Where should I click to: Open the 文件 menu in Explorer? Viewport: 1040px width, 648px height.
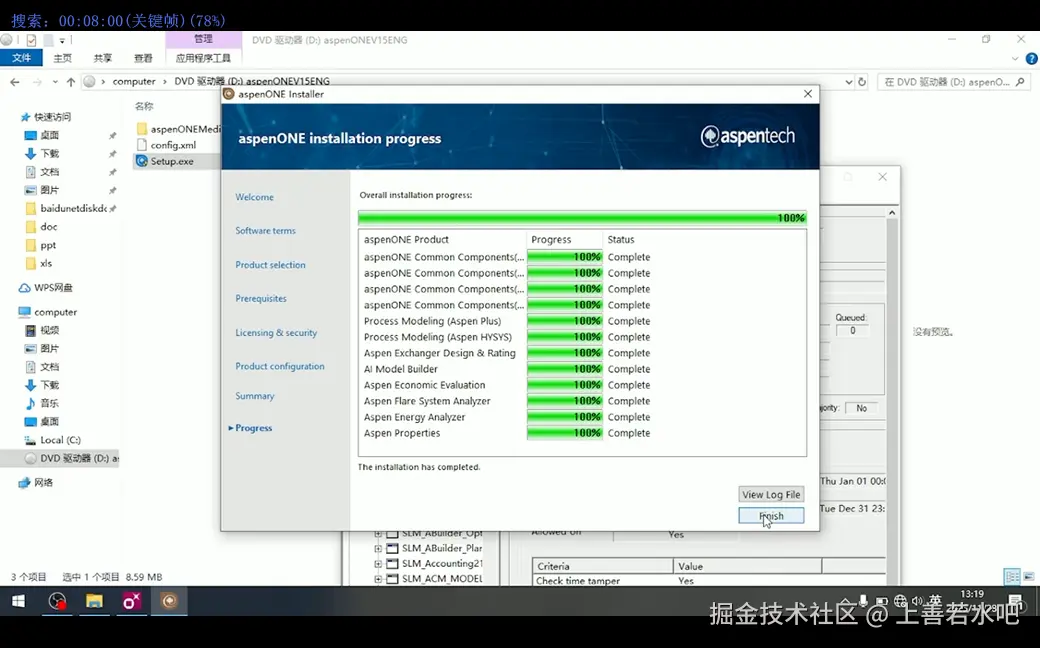[21, 58]
